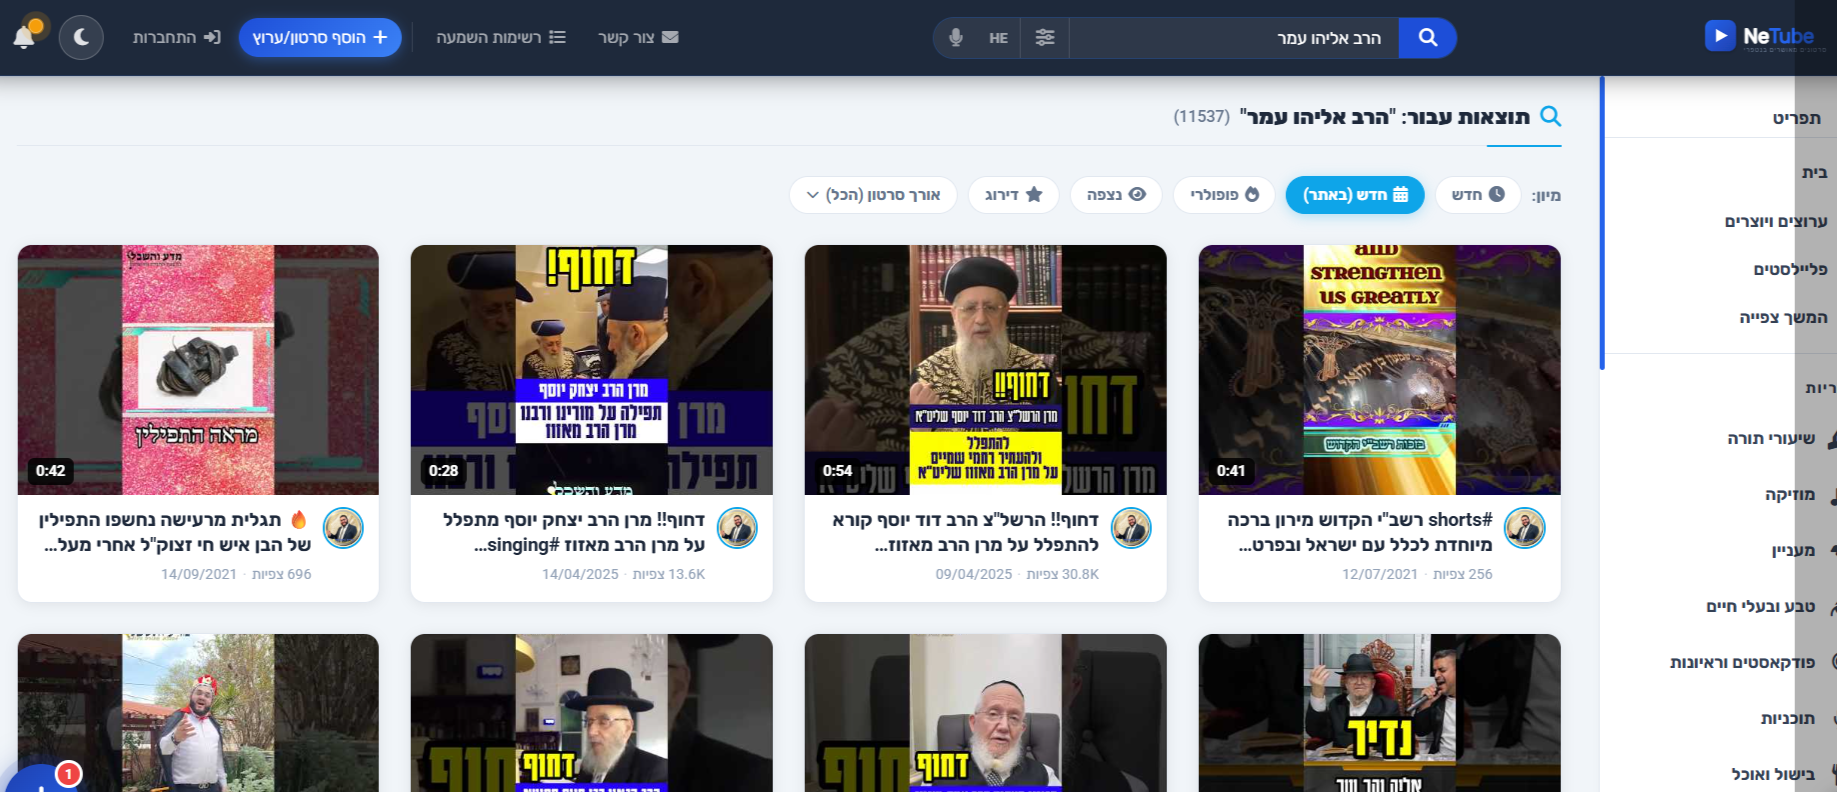Open channel avatar beside the הרשל"צ הרב דוד יוסף title

1131,528
